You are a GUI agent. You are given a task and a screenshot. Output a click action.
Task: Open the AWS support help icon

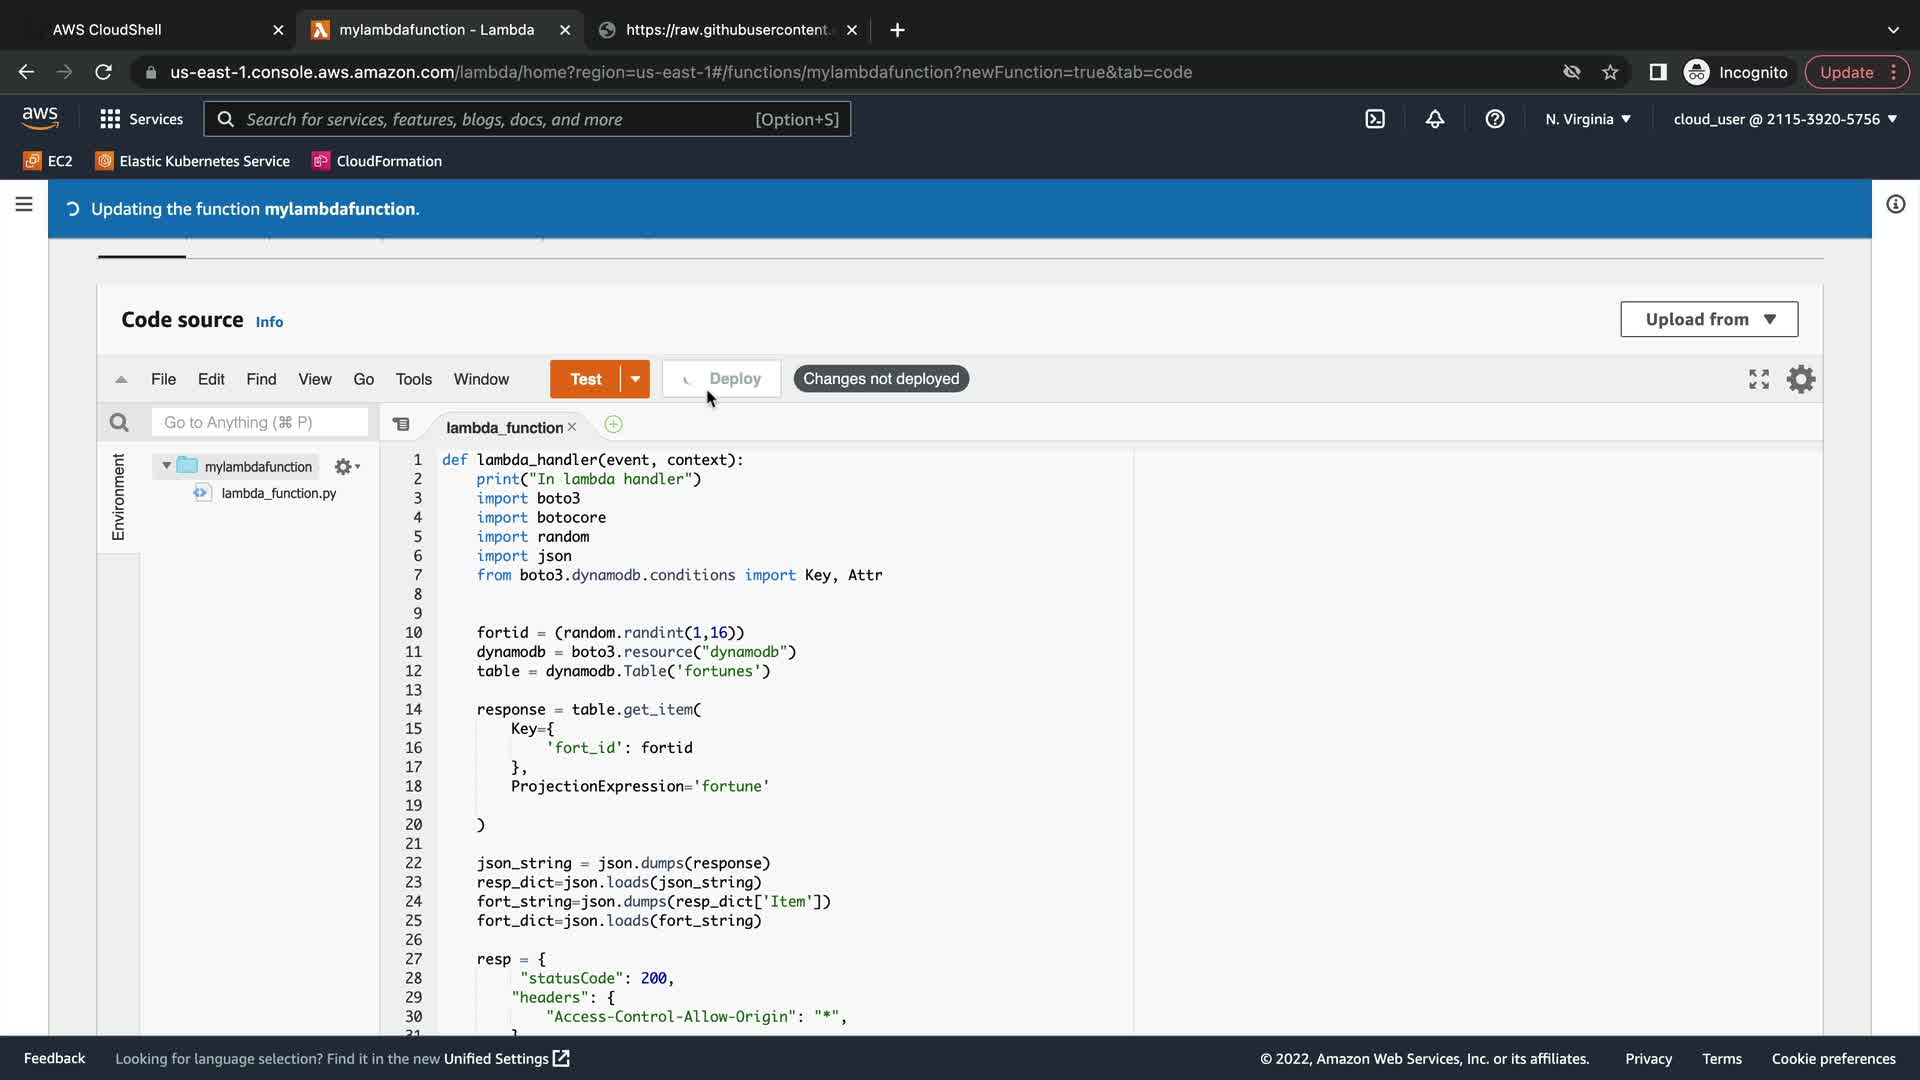pos(1495,119)
